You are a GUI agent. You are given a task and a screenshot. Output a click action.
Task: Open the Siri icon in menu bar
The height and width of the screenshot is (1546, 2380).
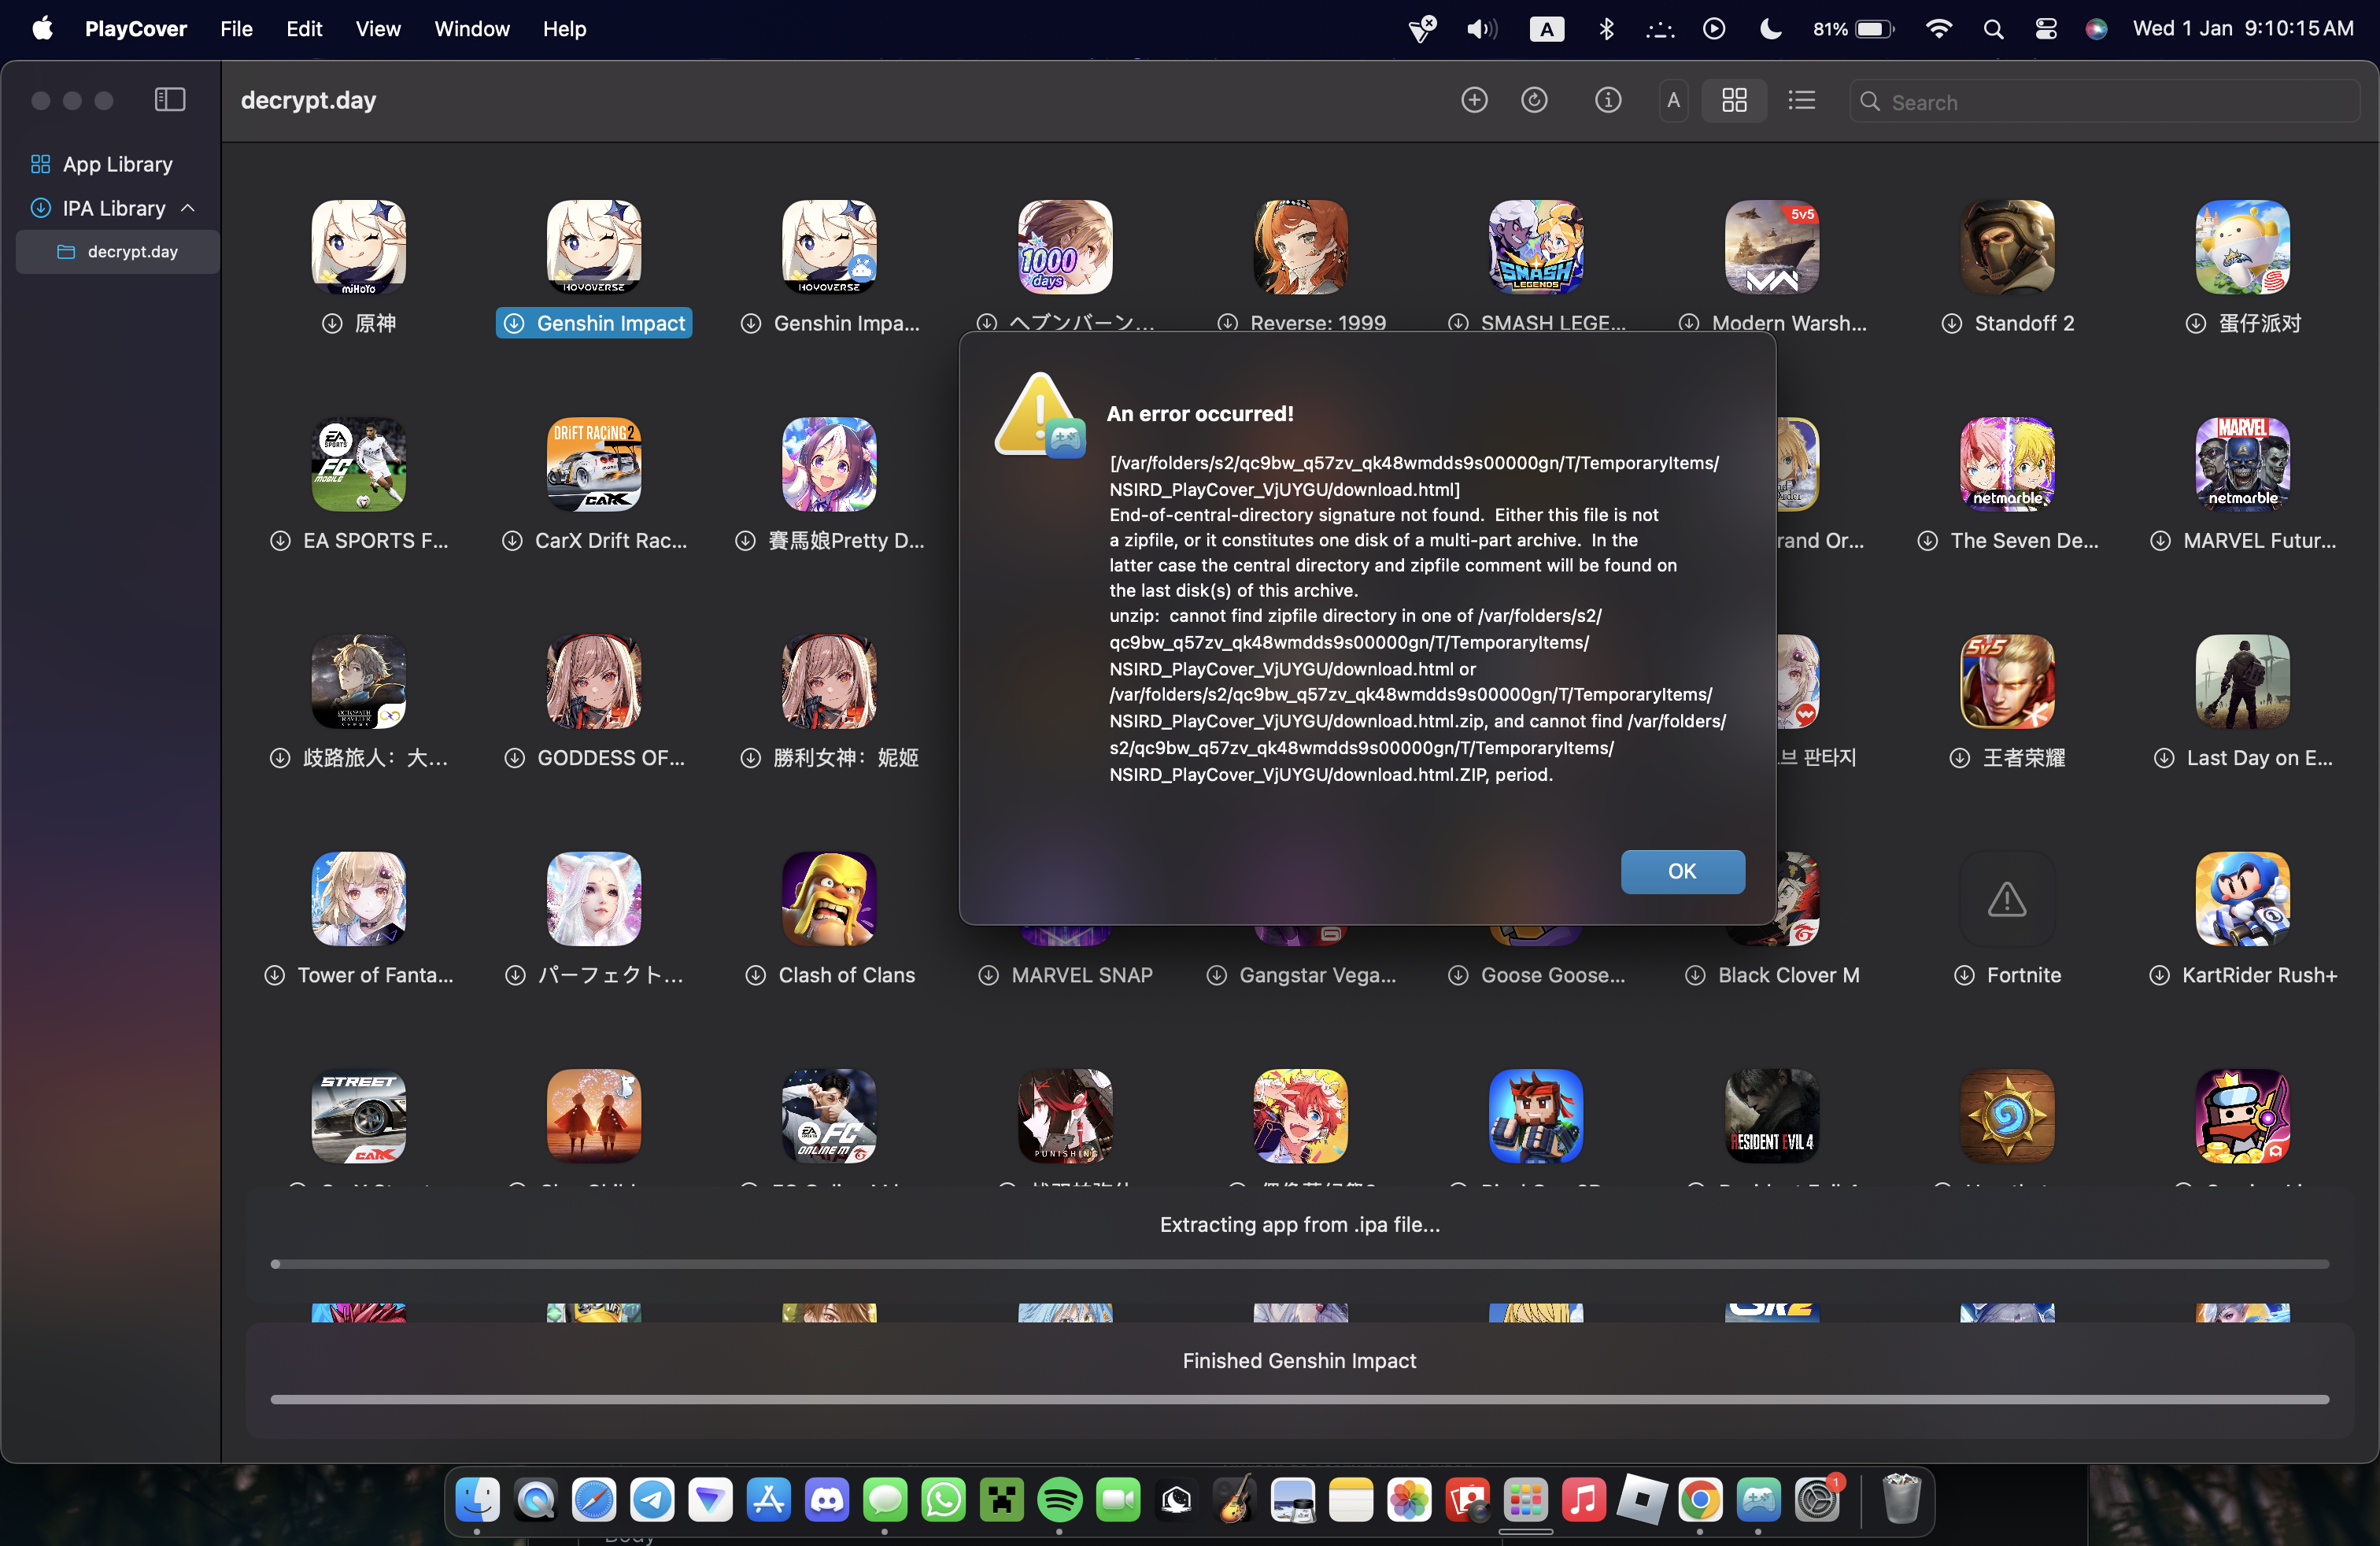[2096, 29]
